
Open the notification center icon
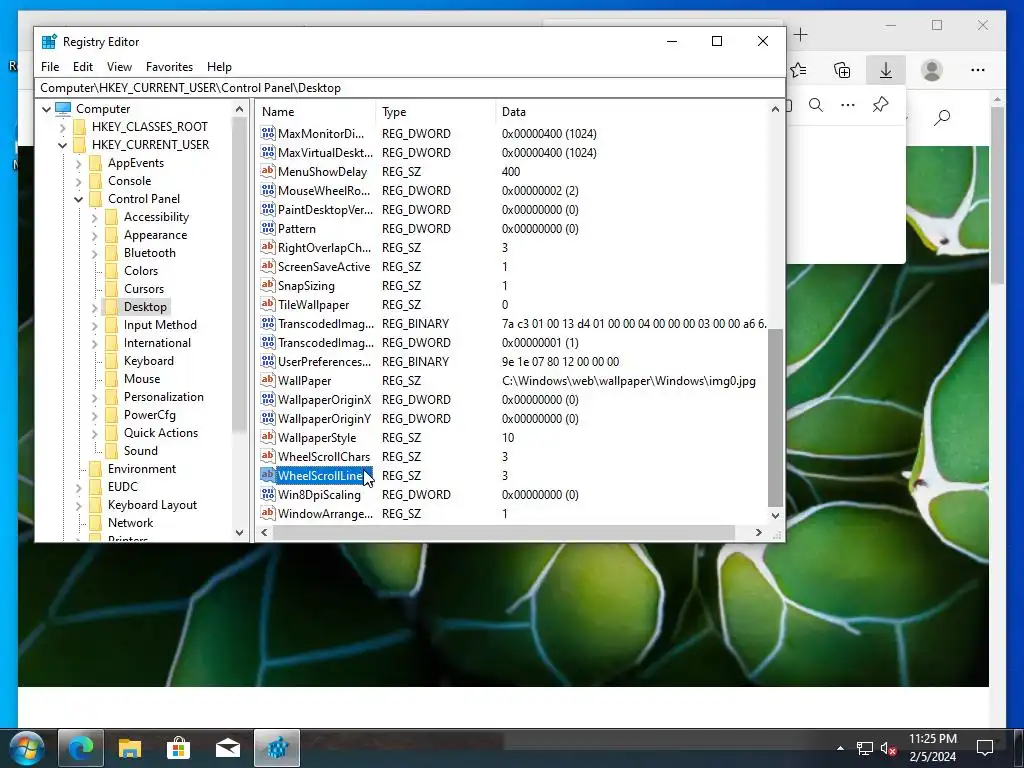[985, 748]
